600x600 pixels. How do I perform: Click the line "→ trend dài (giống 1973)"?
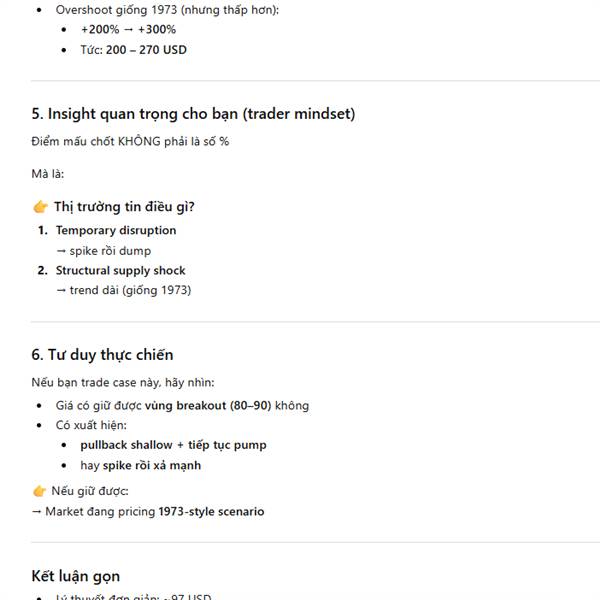click(x=123, y=291)
